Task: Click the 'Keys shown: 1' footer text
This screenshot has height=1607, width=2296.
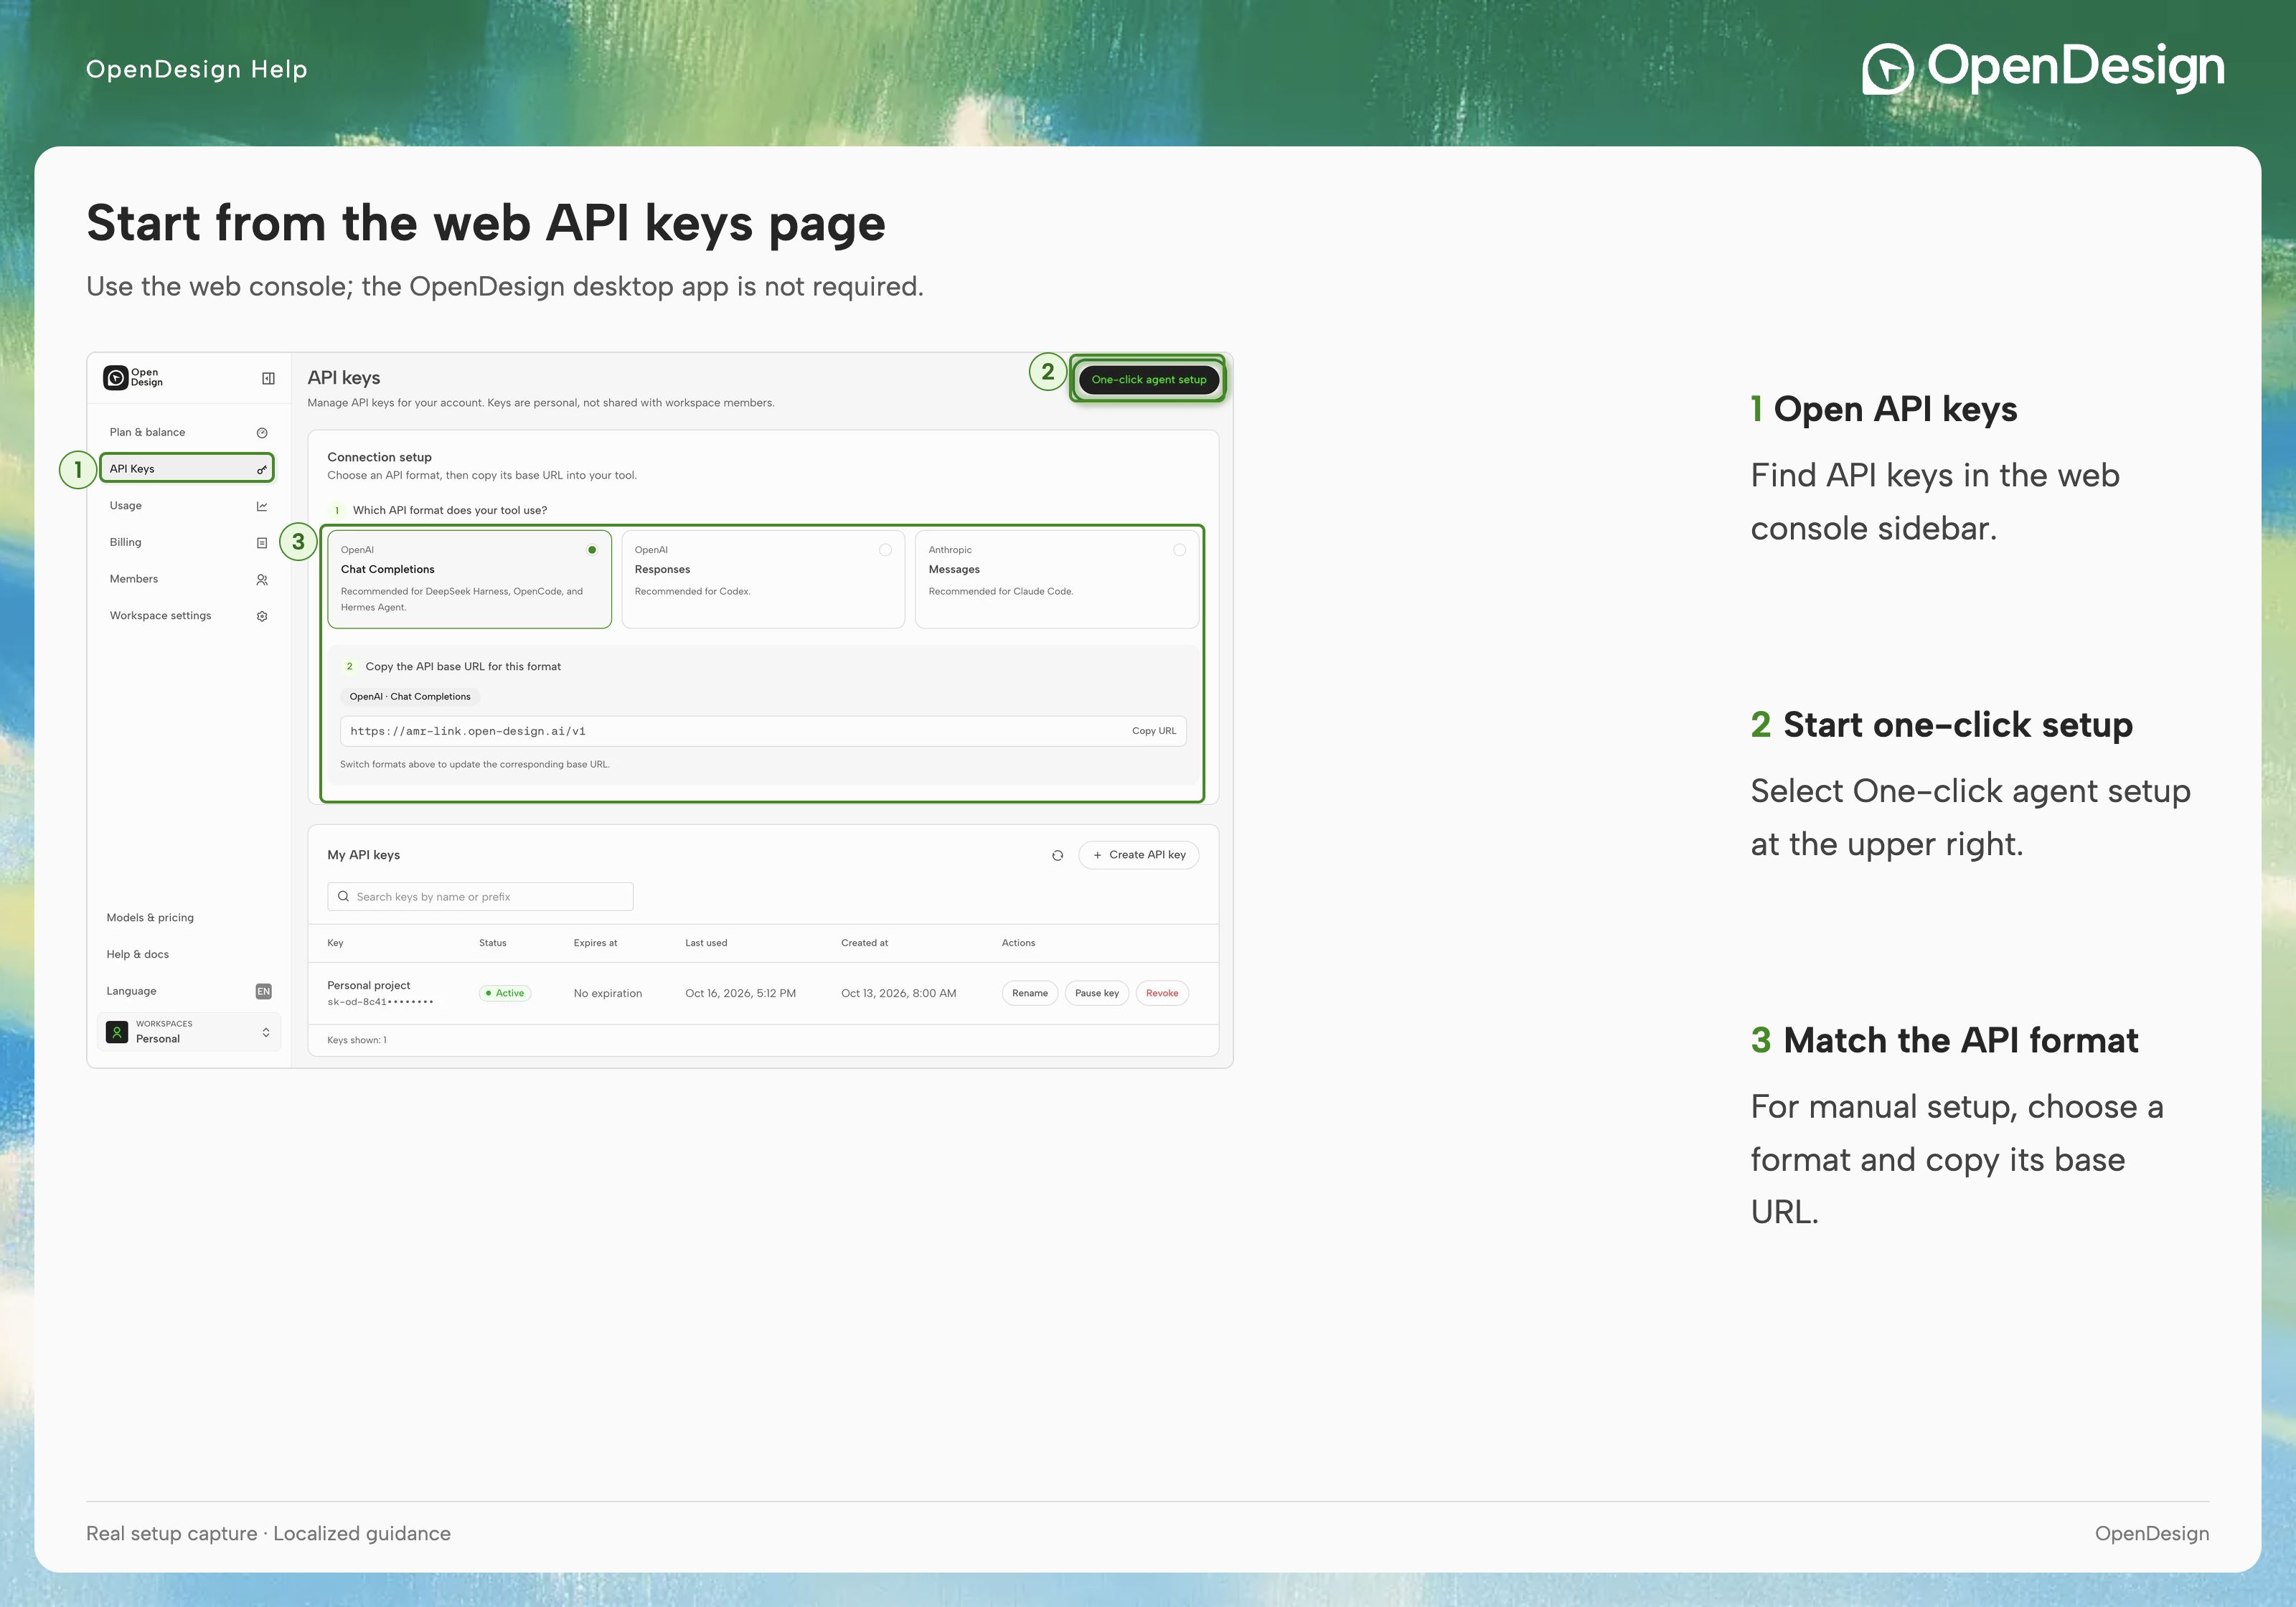Action: click(x=357, y=1040)
